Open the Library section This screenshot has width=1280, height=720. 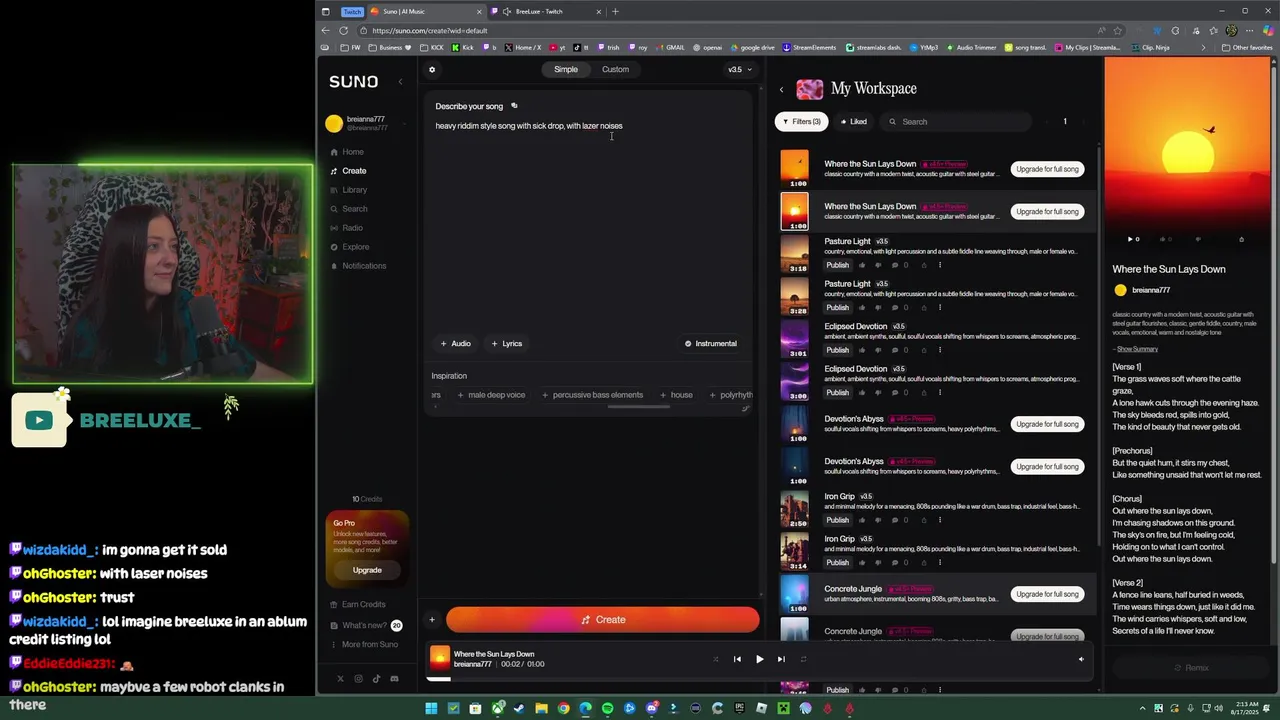(x=348, y=190)
